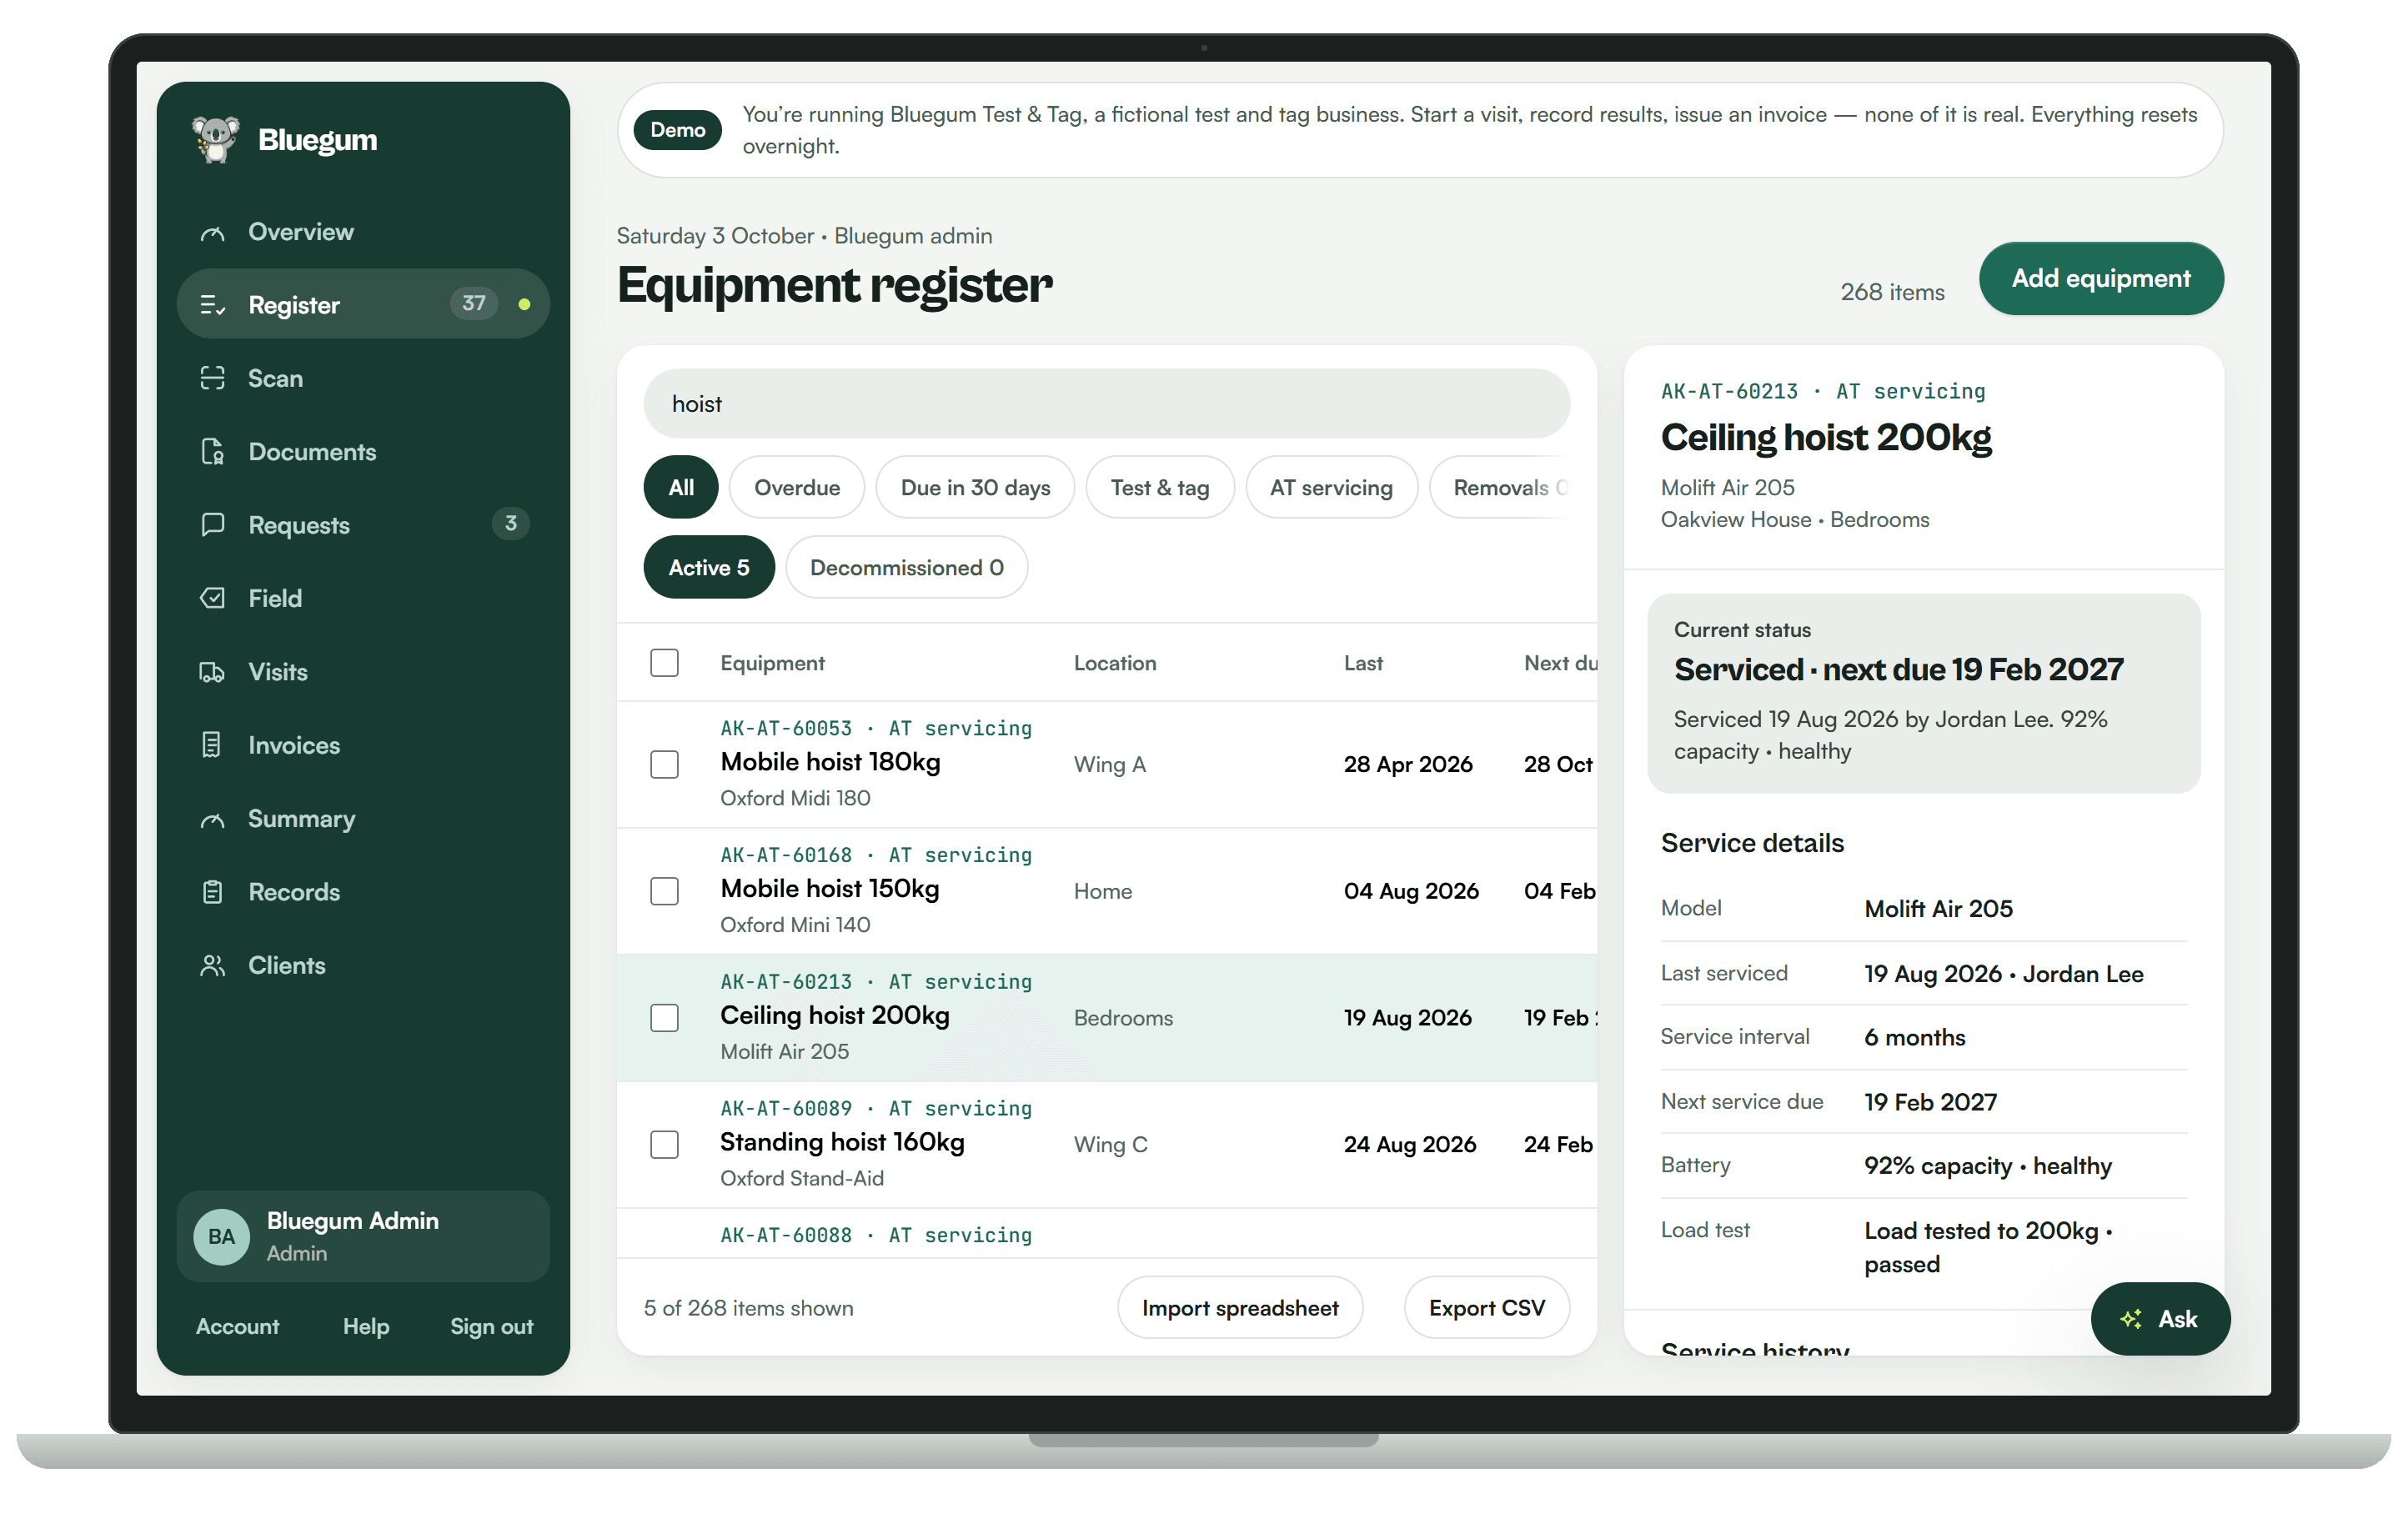
Task: Select the Test & tag filter
Action: pos(1160,487)
